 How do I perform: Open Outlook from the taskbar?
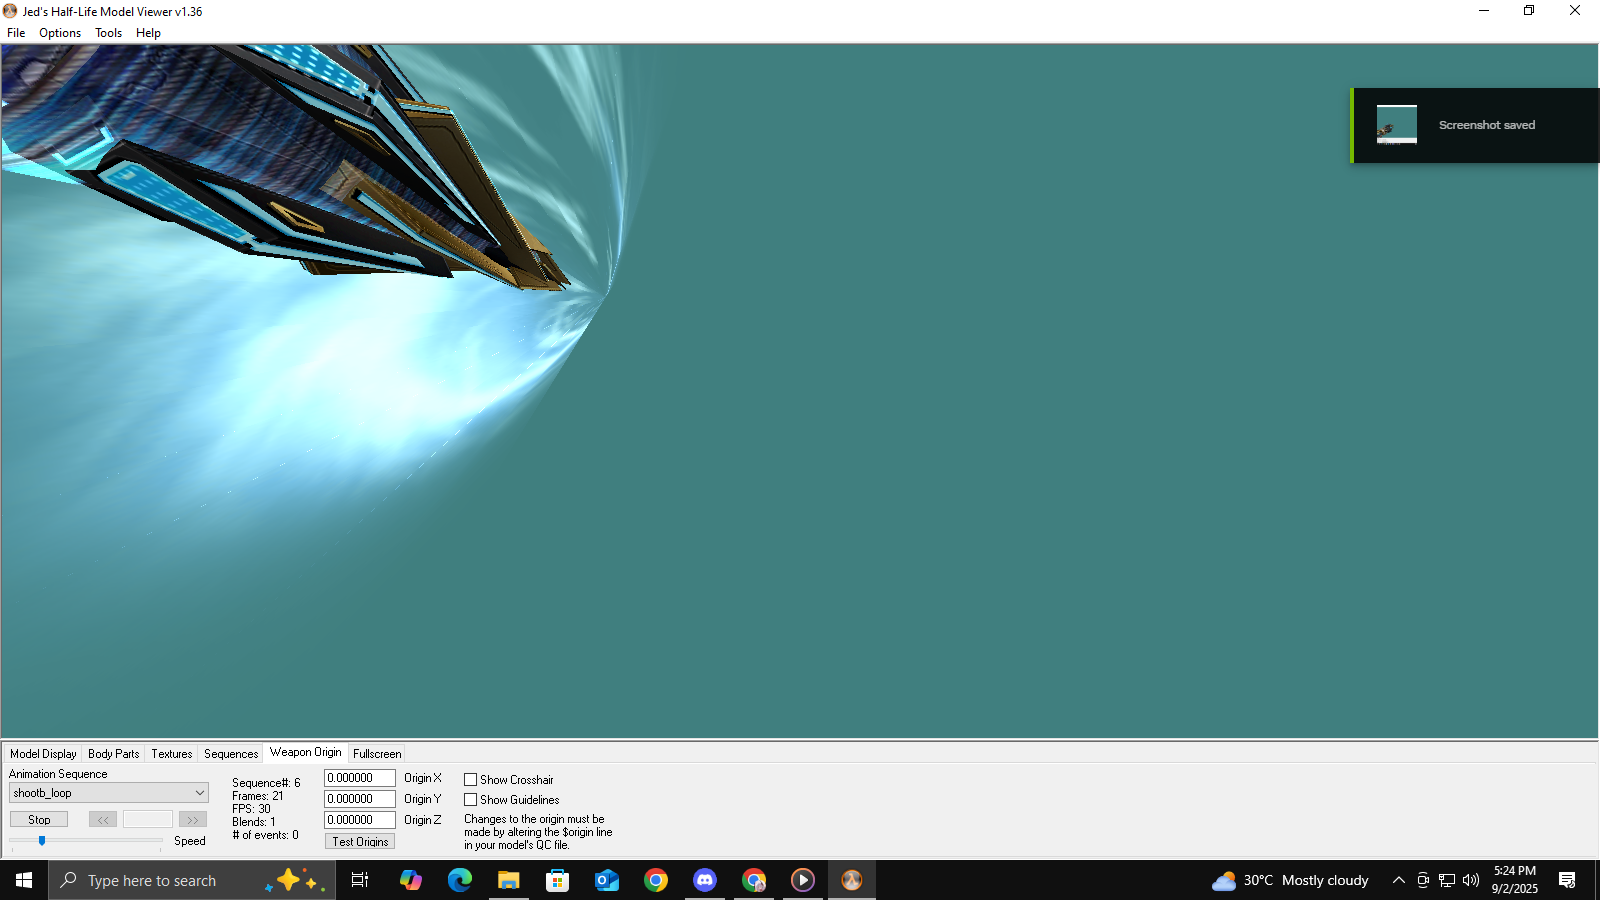pos(607,880)
